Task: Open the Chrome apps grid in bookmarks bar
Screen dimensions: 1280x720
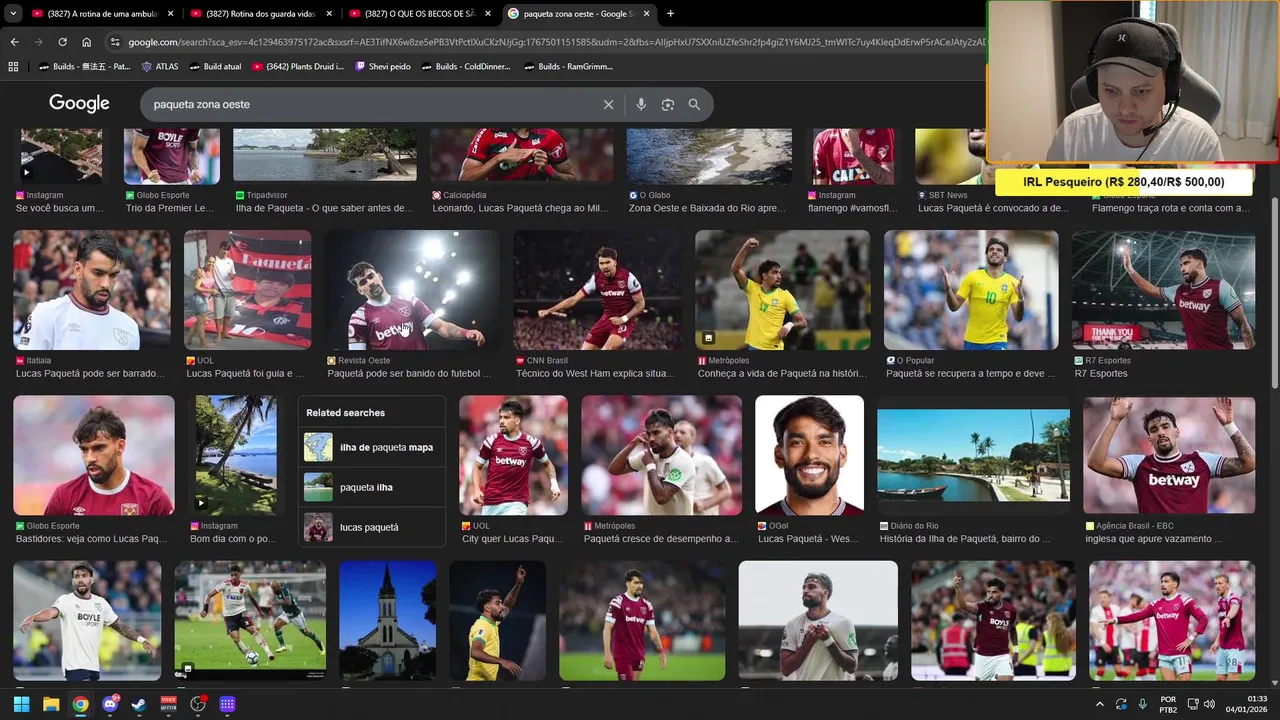Action: [x=13, y=67]
